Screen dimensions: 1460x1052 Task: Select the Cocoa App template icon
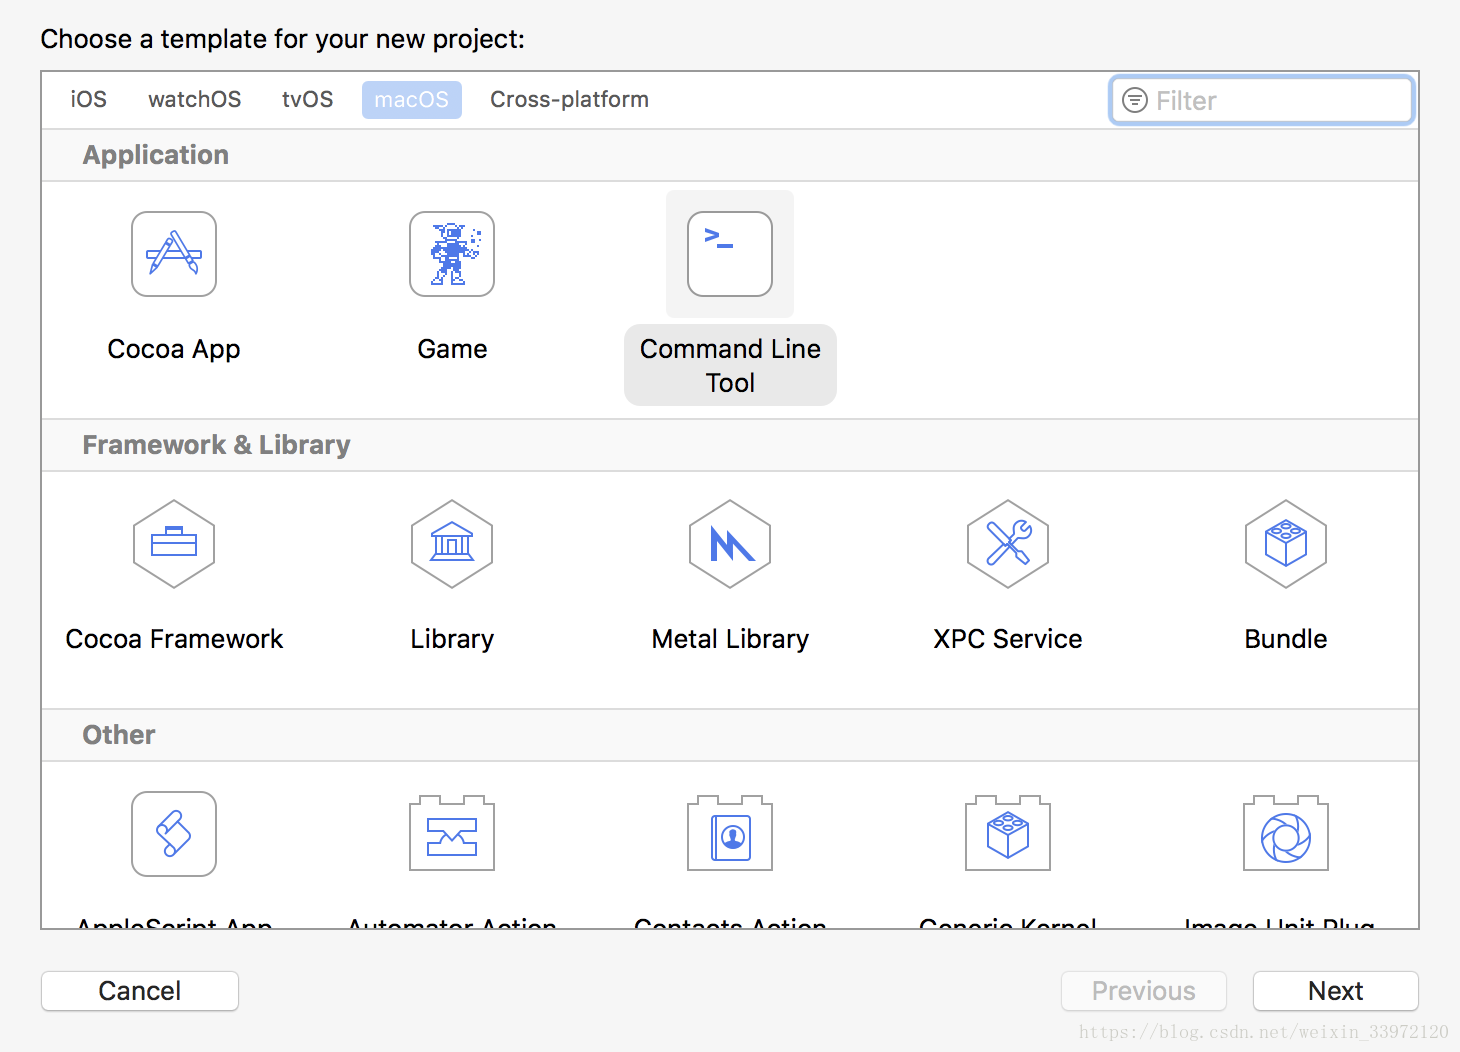(x=174, y=254)
